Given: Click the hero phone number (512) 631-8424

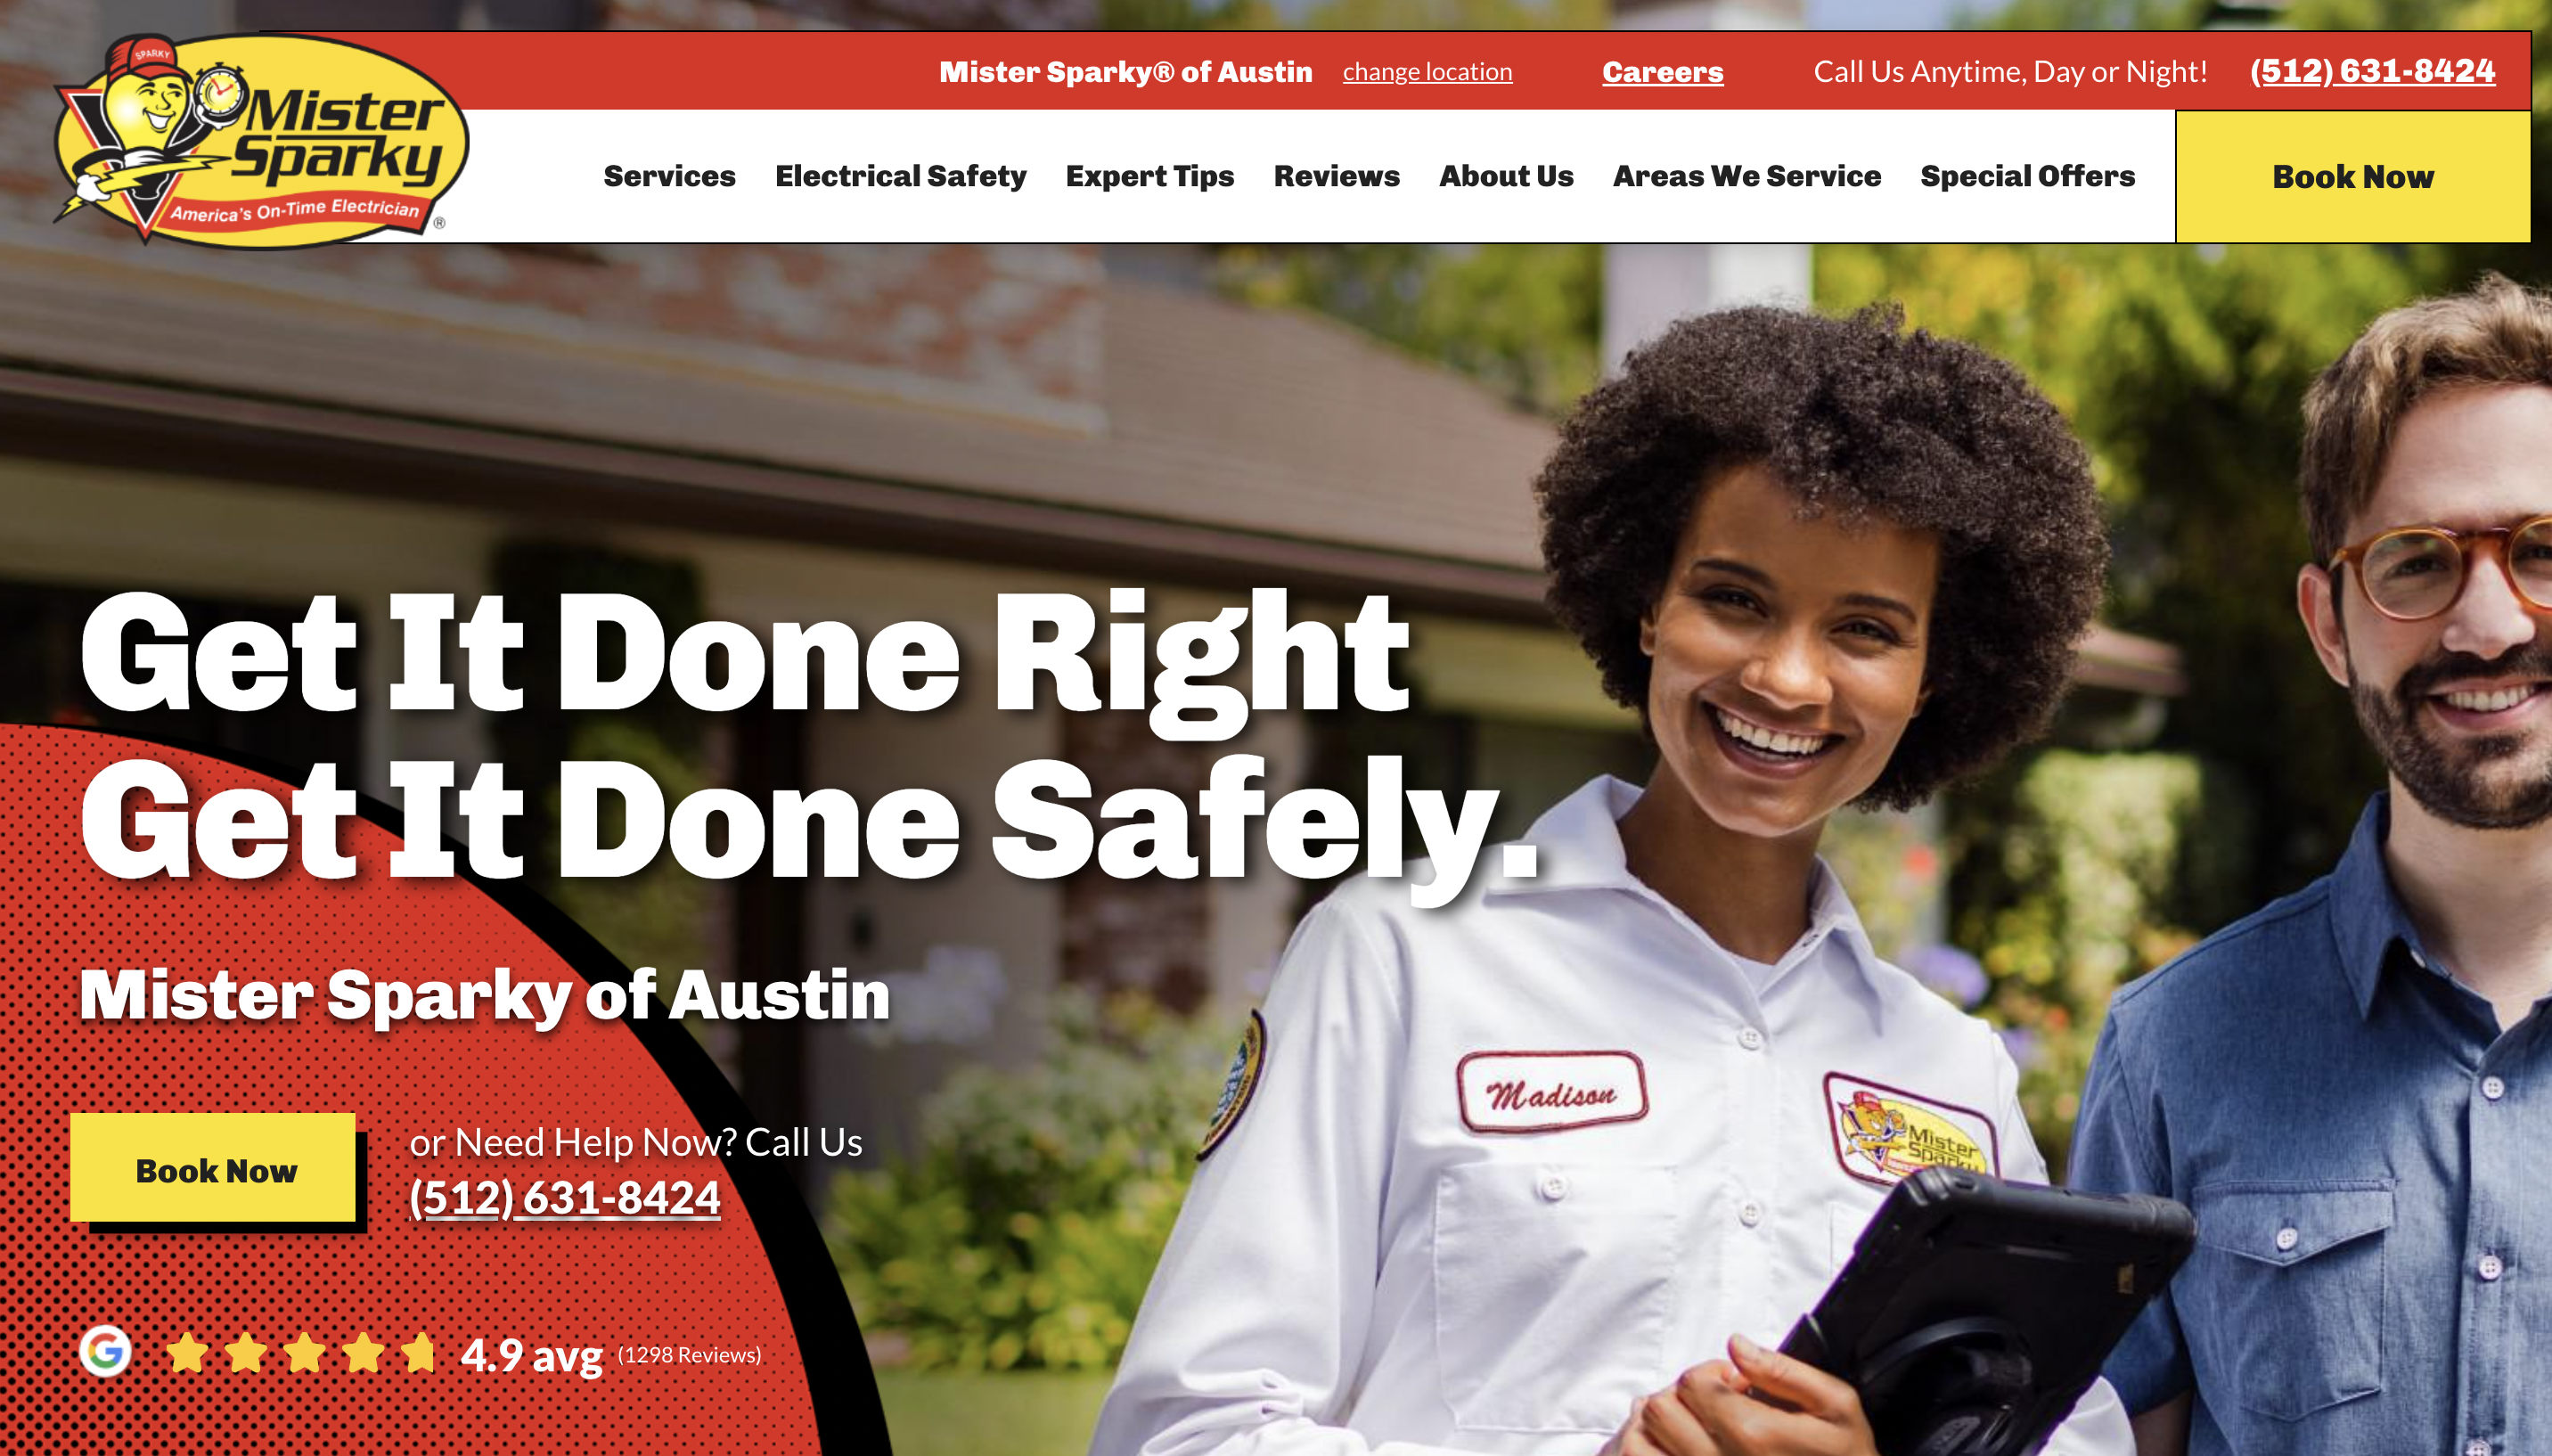Looking at the screenshot, I should [565, 1197].
